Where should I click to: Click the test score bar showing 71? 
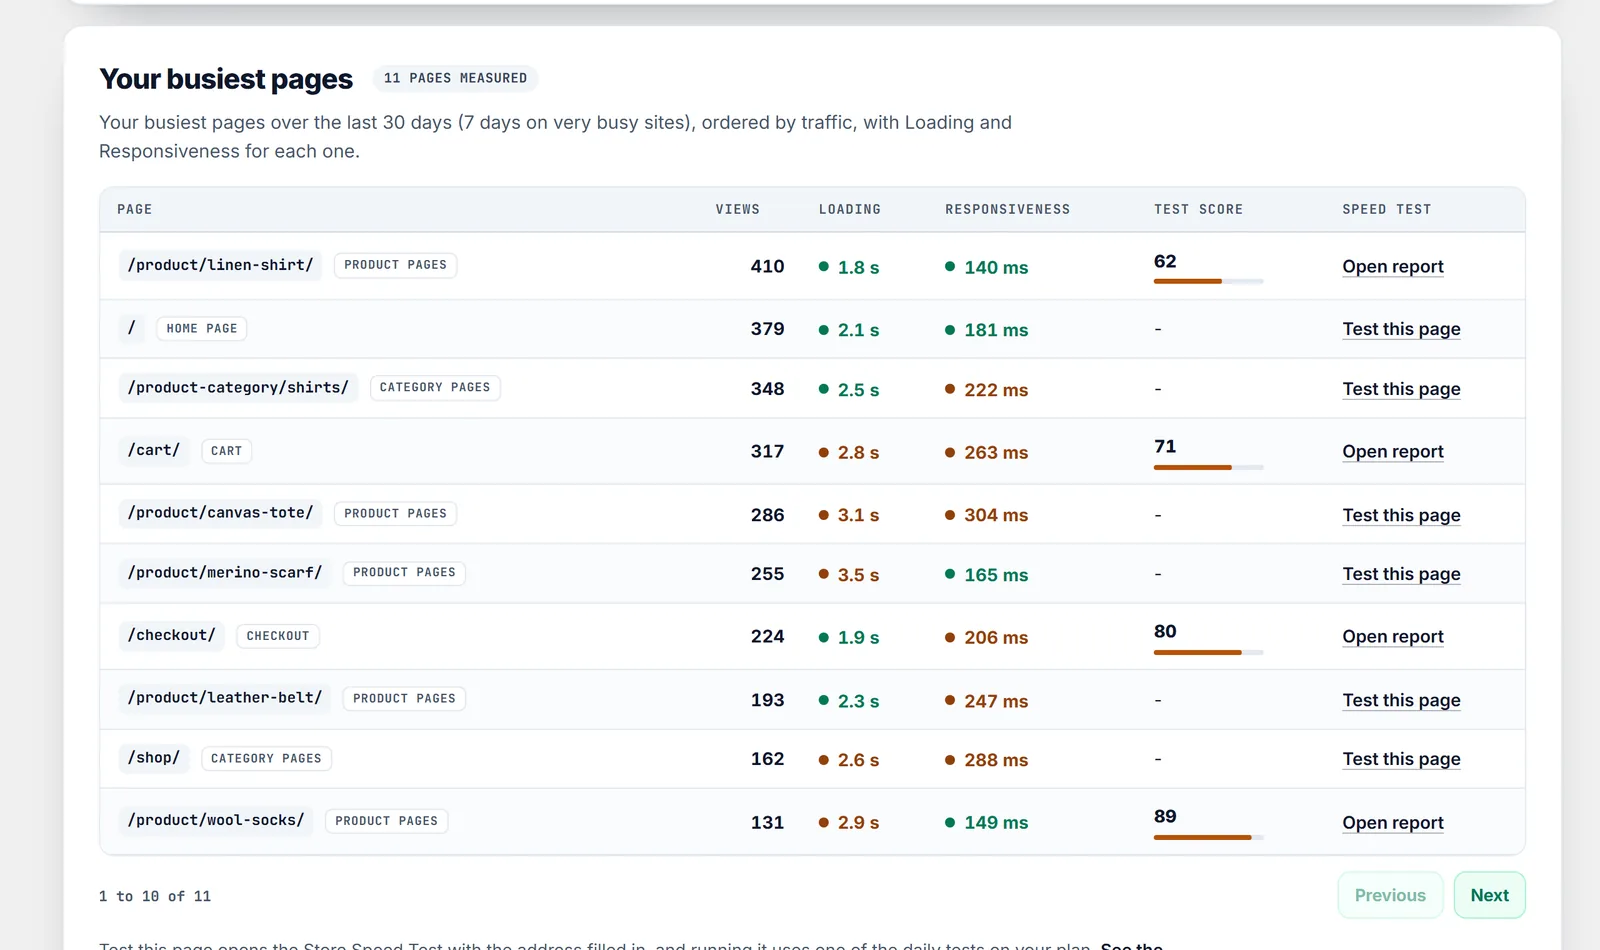[x=1208, y=467]
